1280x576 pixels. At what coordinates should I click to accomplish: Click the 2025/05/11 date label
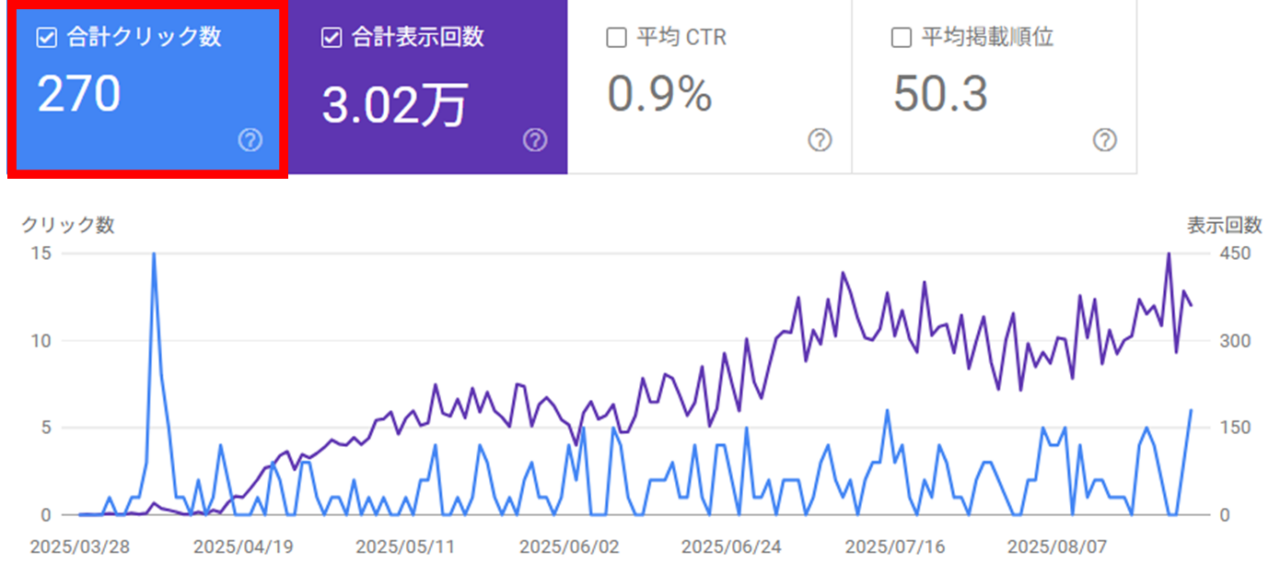pos(405,547)
